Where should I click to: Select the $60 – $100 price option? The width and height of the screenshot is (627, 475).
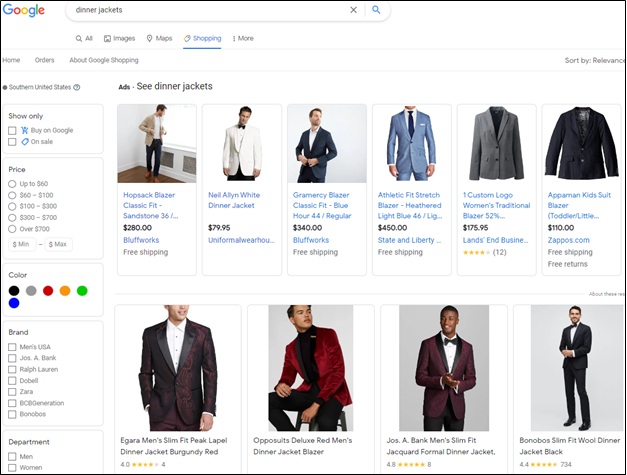pyautogui.click(x=12, y=195)
